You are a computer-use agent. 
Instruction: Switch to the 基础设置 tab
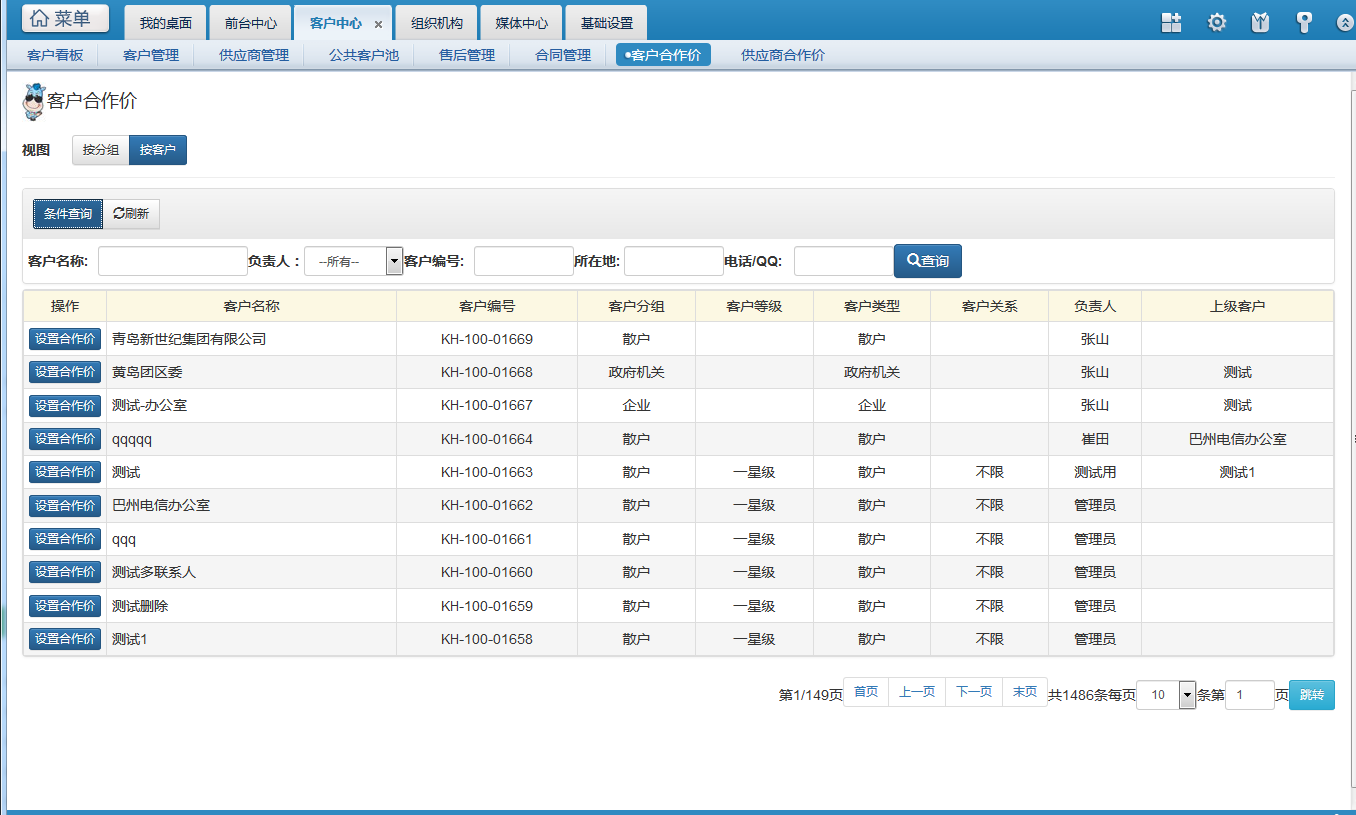click(607, 23)
